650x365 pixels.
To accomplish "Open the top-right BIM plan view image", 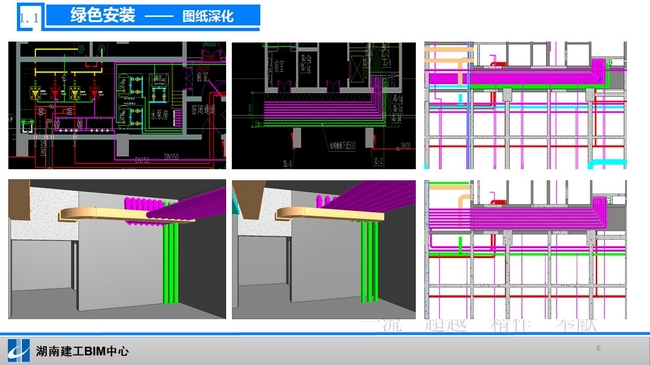I will click(526, 105).
